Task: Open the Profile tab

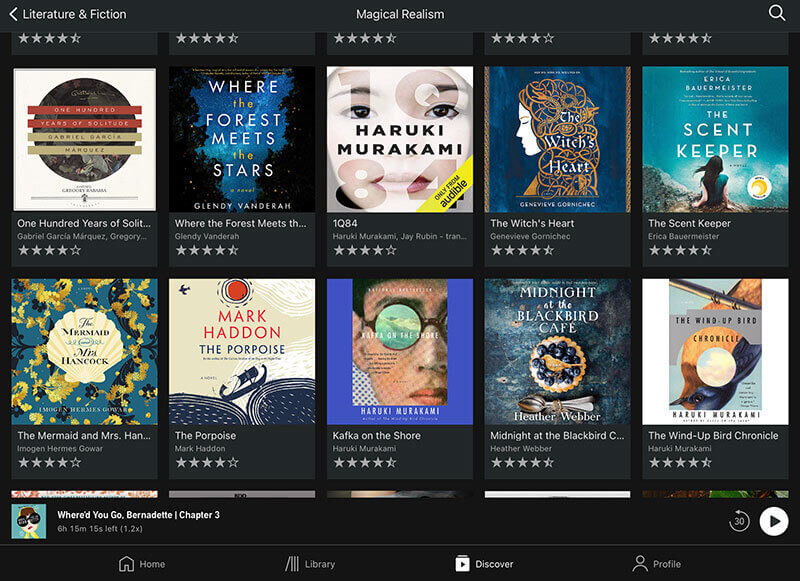Action: click(656, 564)
